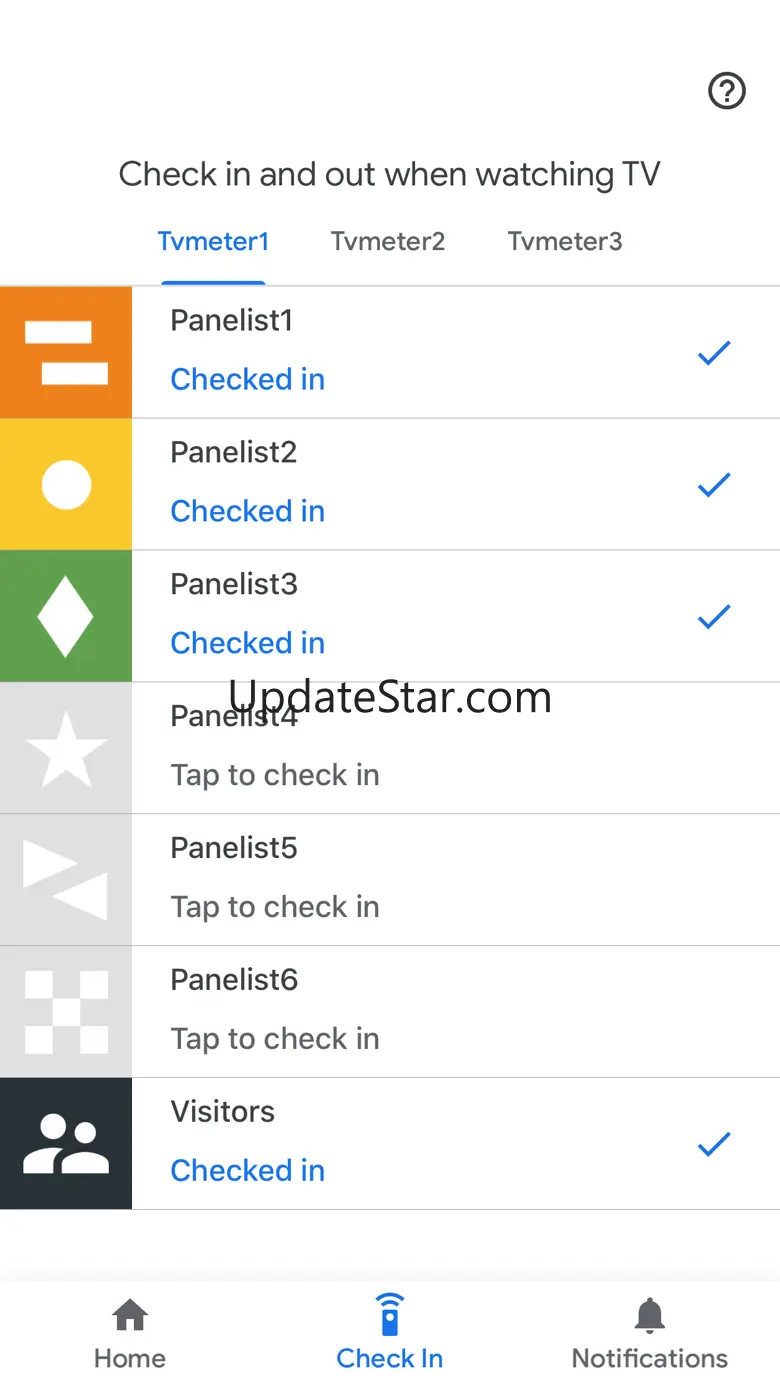Uncheck the Visitors blue checkmark
Viewport: 780px width, 1387px height.
714,1144
